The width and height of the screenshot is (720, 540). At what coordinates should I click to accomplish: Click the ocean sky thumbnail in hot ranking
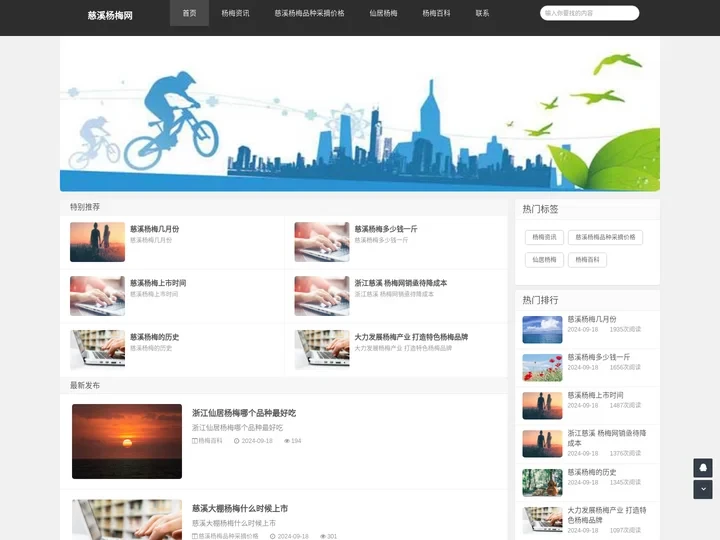[x=542, y=330]
